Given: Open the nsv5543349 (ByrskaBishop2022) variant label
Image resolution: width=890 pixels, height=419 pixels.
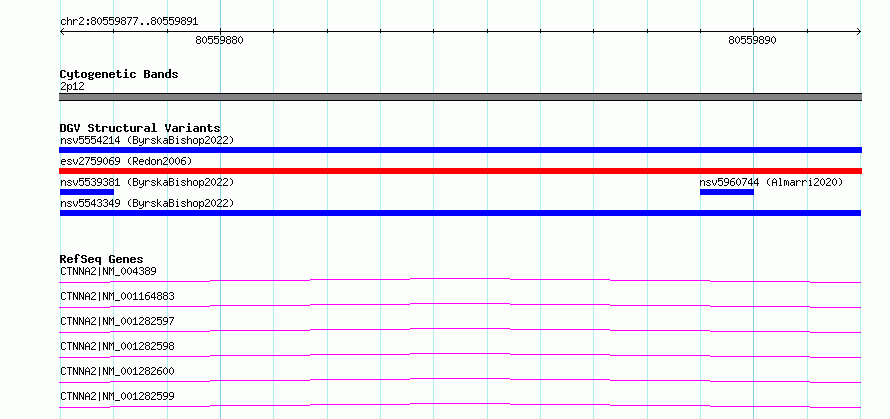Looking at the screenshot, I should point(147,203).
